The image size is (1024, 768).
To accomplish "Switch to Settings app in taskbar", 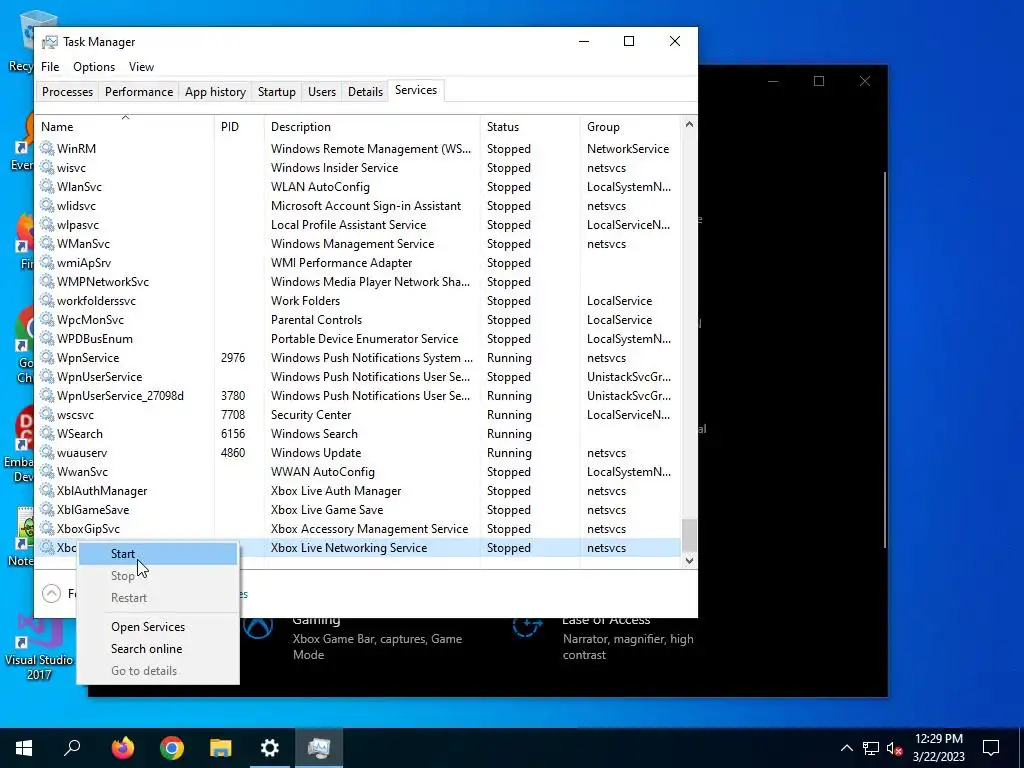I will (270, 748).
